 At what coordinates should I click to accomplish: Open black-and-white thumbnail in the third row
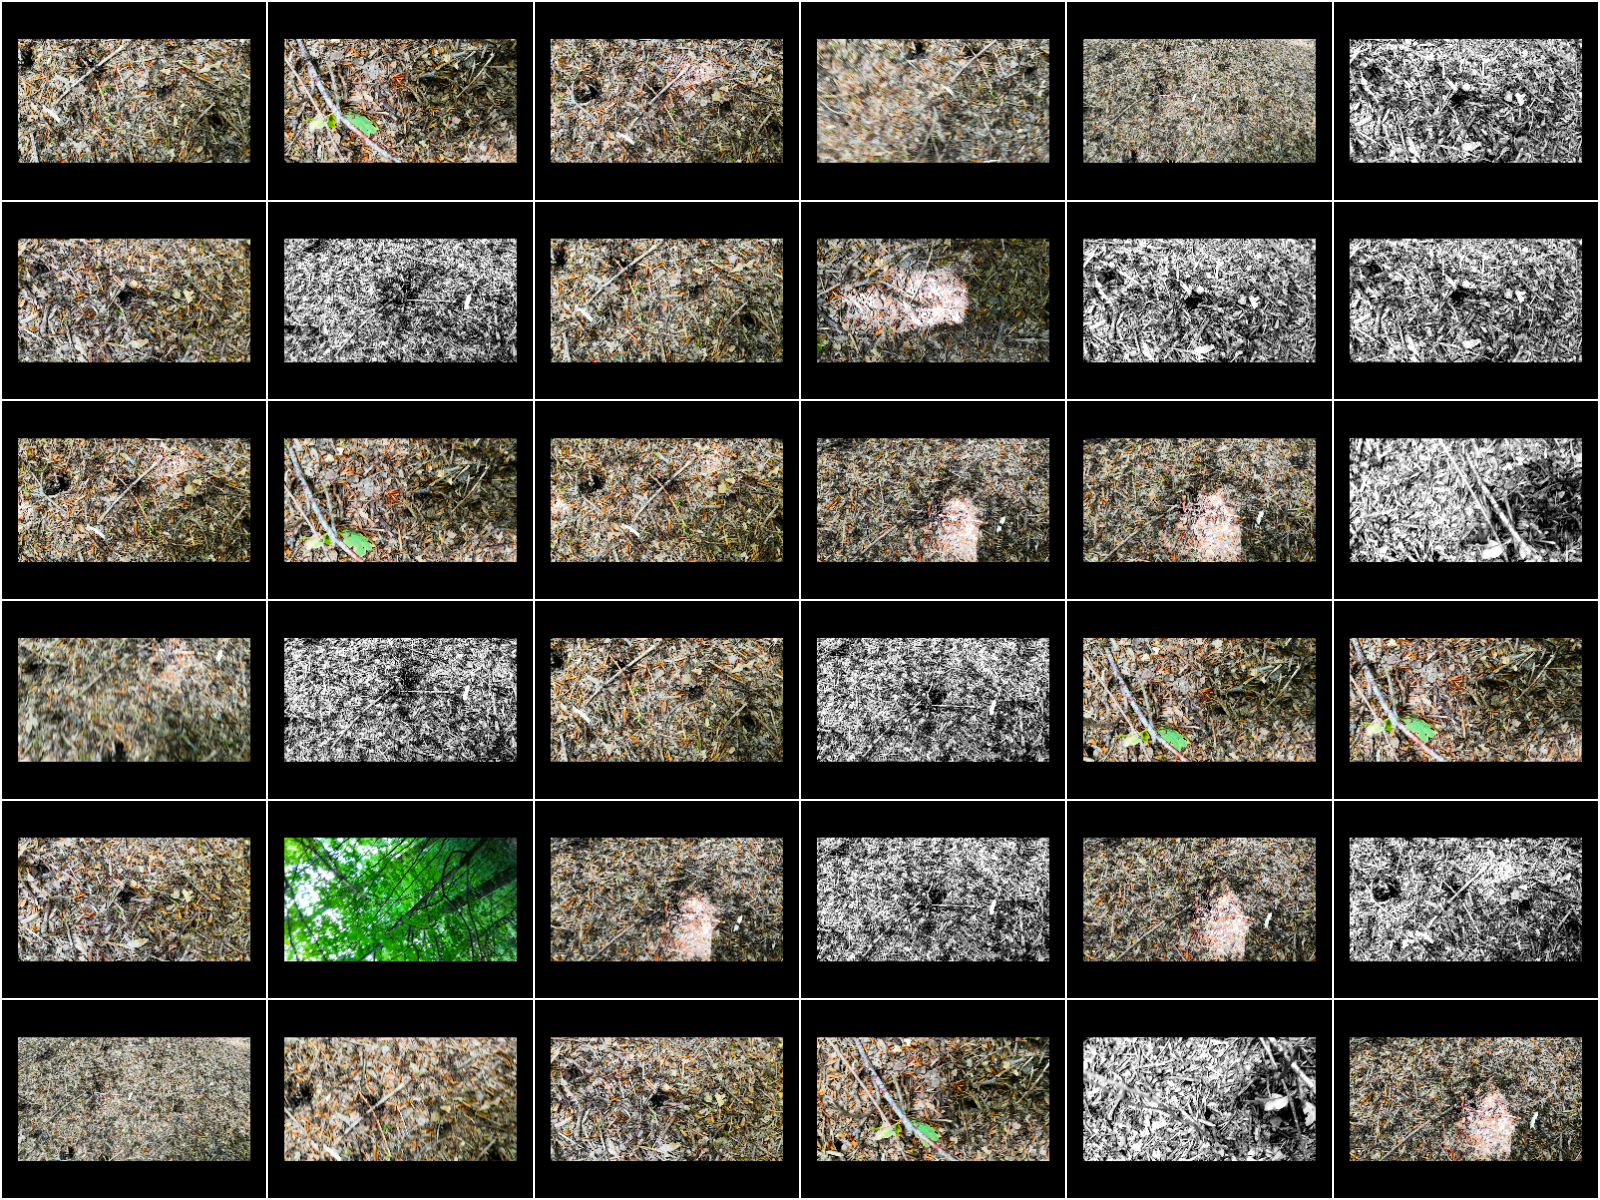point(1465,500)
